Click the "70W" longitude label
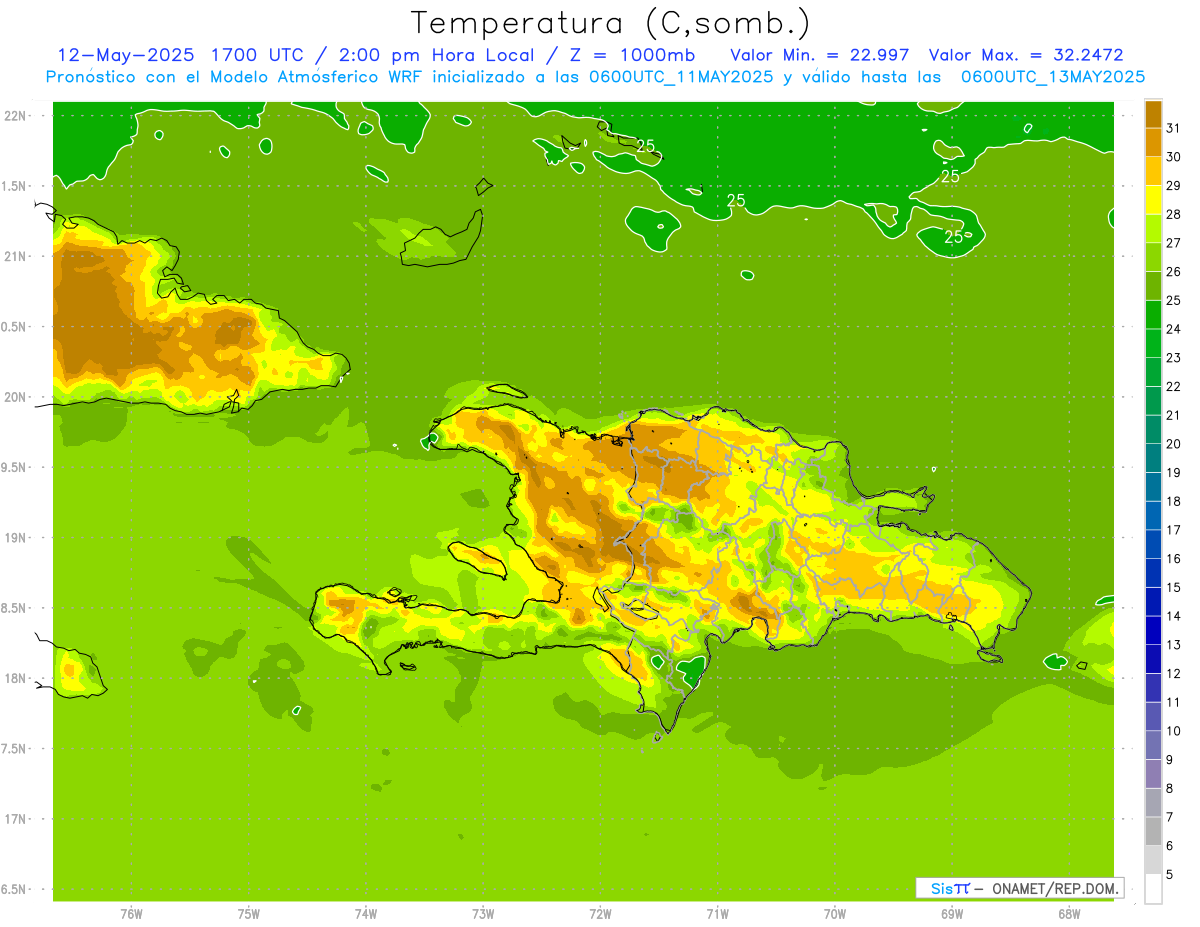 pos(835,913)
